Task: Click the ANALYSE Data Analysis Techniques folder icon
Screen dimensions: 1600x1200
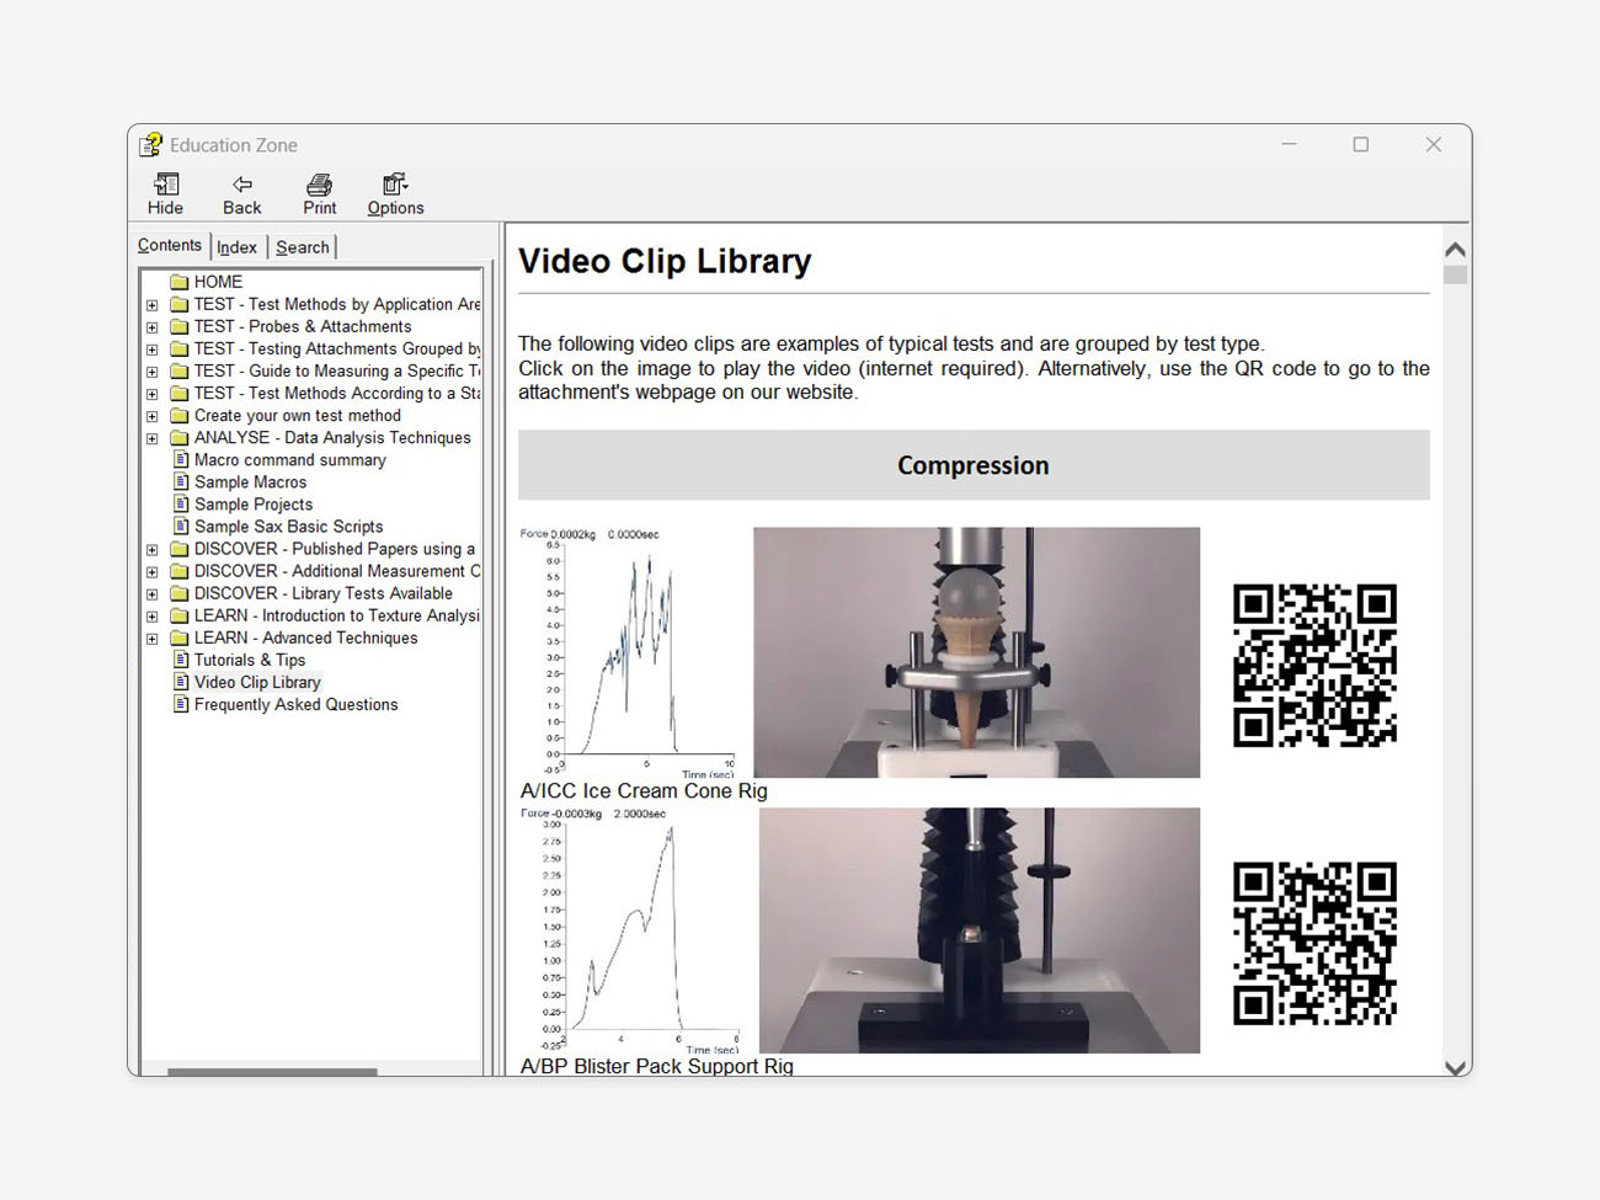Action: [x=179, y=438]
